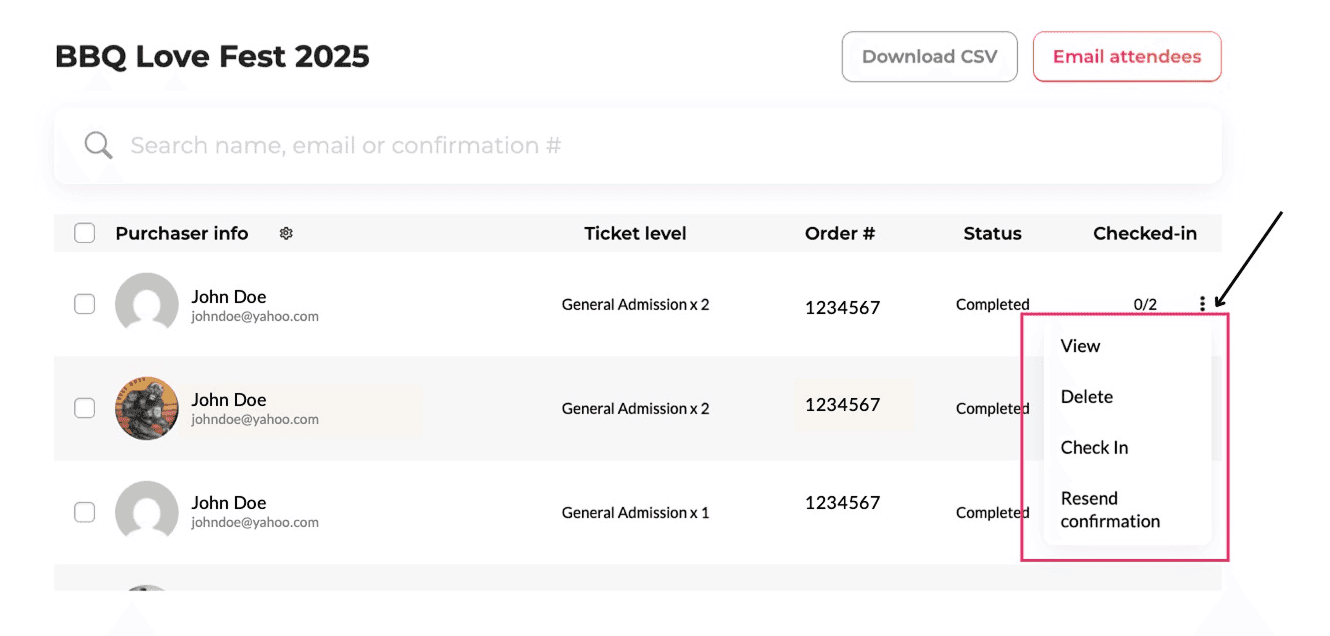Click the Order # column header
The image size is (1330, 636).
click(x=839, y=234)
